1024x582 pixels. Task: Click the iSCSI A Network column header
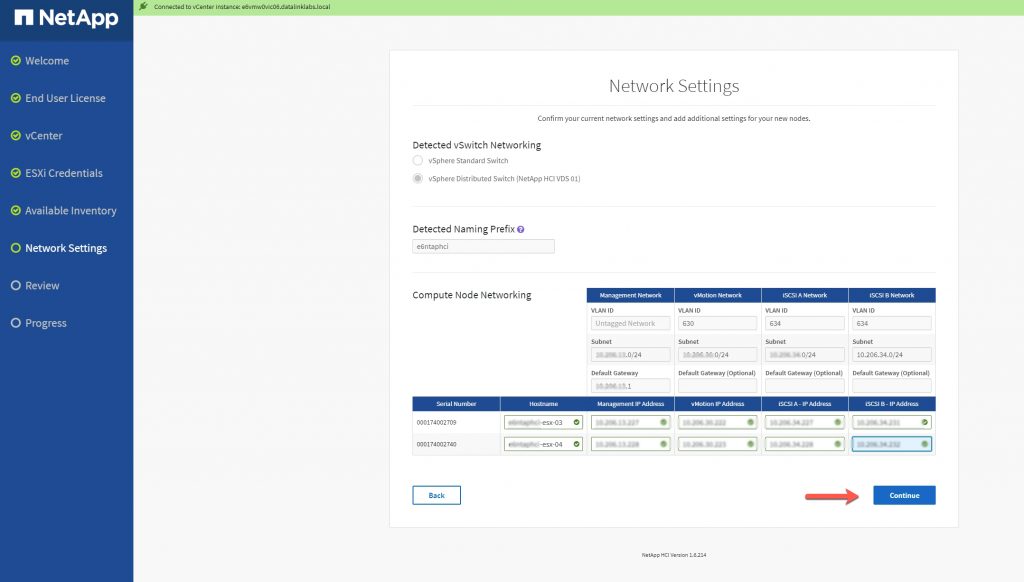[x=805, y=295]
